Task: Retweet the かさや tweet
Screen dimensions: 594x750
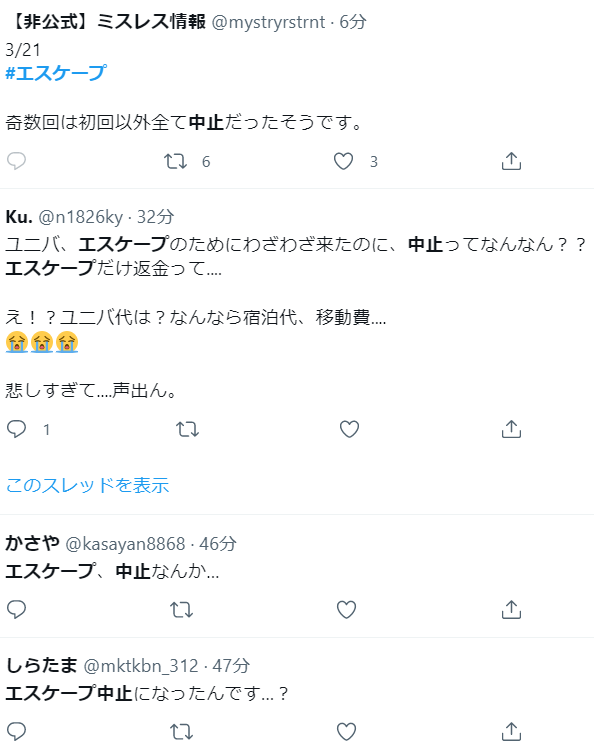Action: [181, 609]
